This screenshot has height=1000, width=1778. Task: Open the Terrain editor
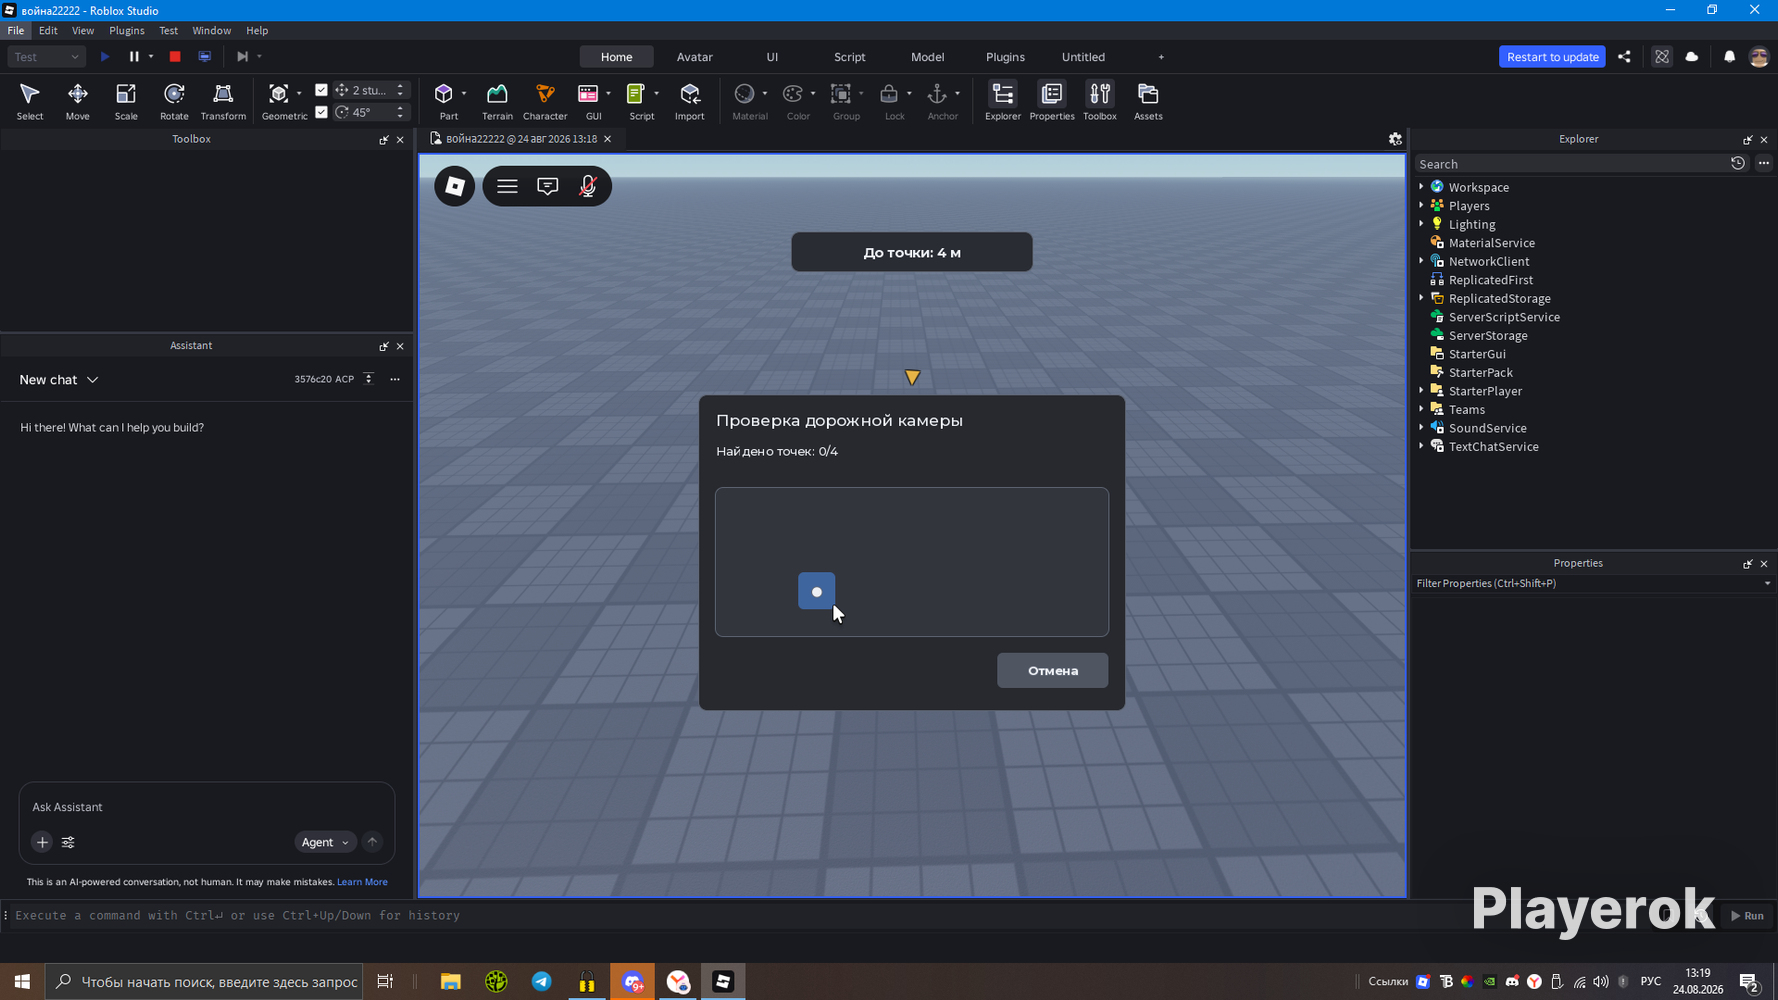(x=497, y=101)
